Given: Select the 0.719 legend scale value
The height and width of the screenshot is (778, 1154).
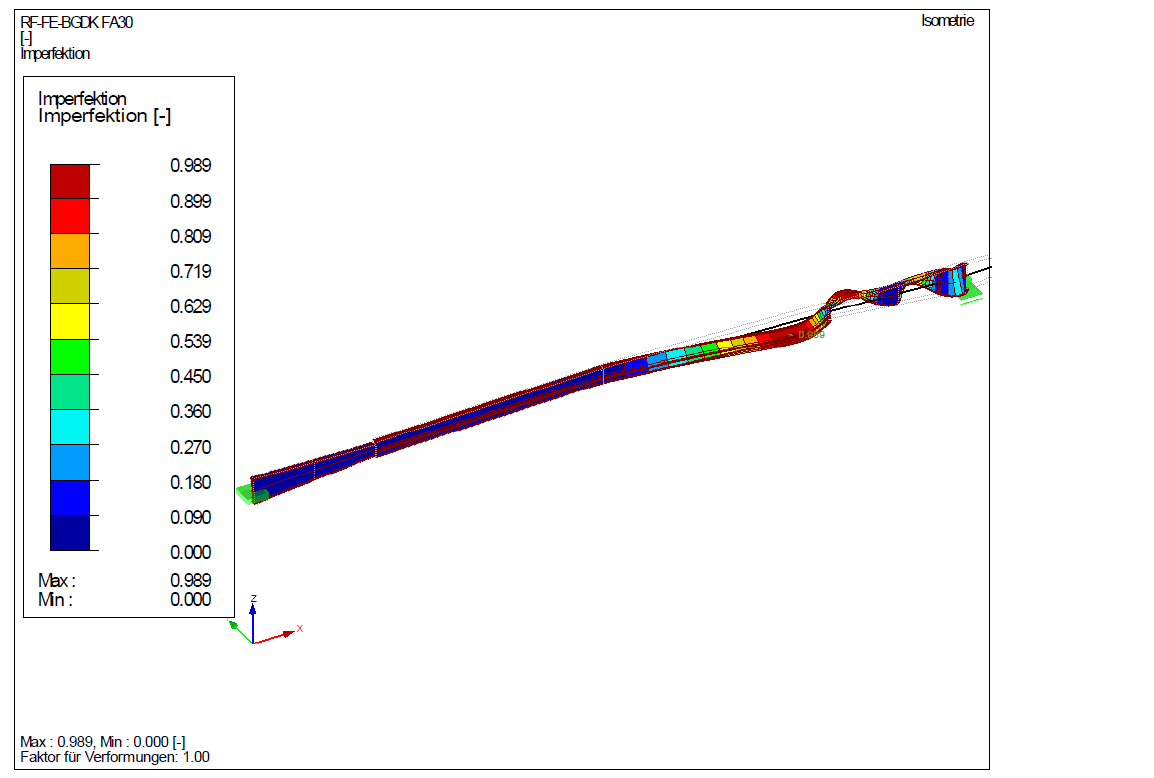Looking at the screenshot, I should point(190,272).
